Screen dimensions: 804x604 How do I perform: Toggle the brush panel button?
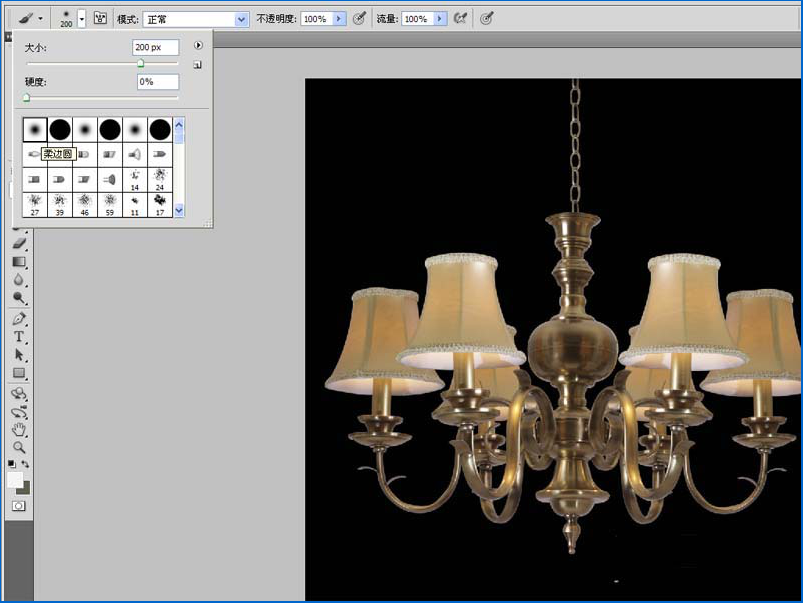point(100,19)
